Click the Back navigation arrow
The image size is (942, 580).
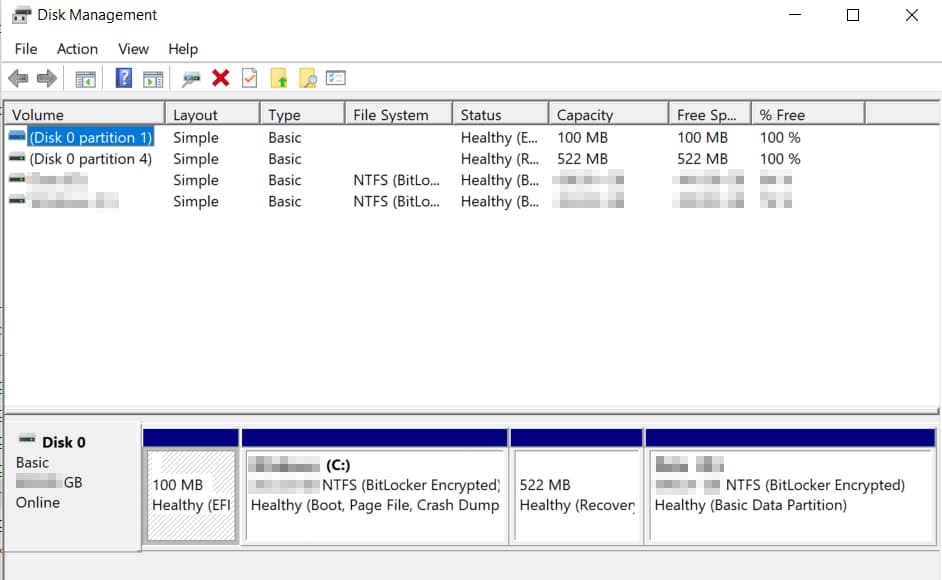(17, 78)
